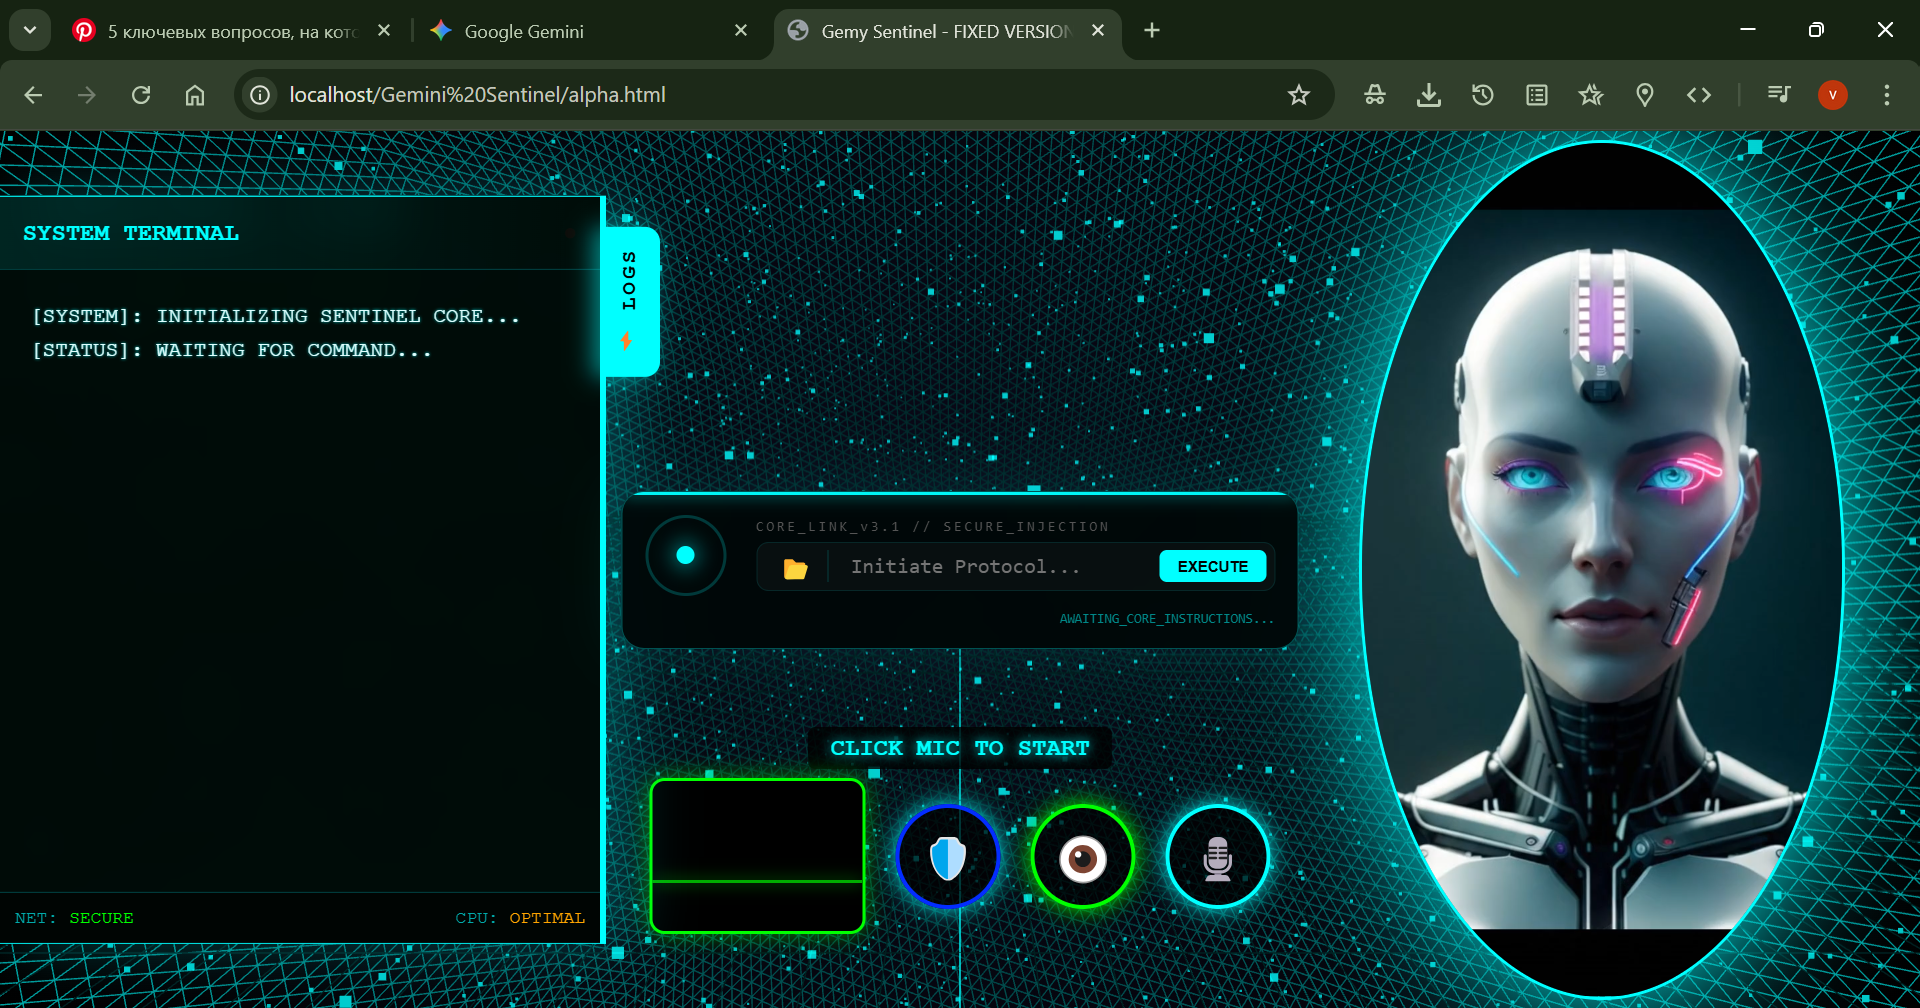
Task: Open the developer code brackets icon
Action: [x=1699, y=95]
